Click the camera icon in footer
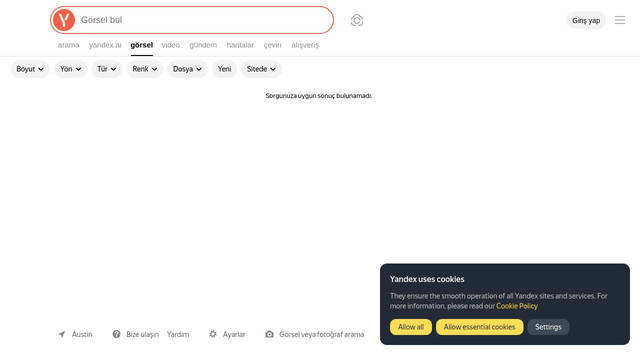This screenshot has height=360, width=640. tap(269, 334)
